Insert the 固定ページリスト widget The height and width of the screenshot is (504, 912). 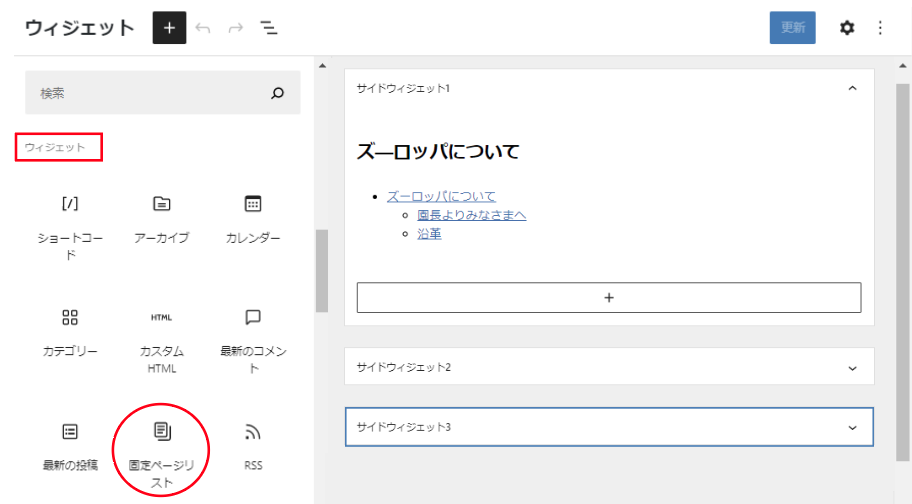[162, 455]
